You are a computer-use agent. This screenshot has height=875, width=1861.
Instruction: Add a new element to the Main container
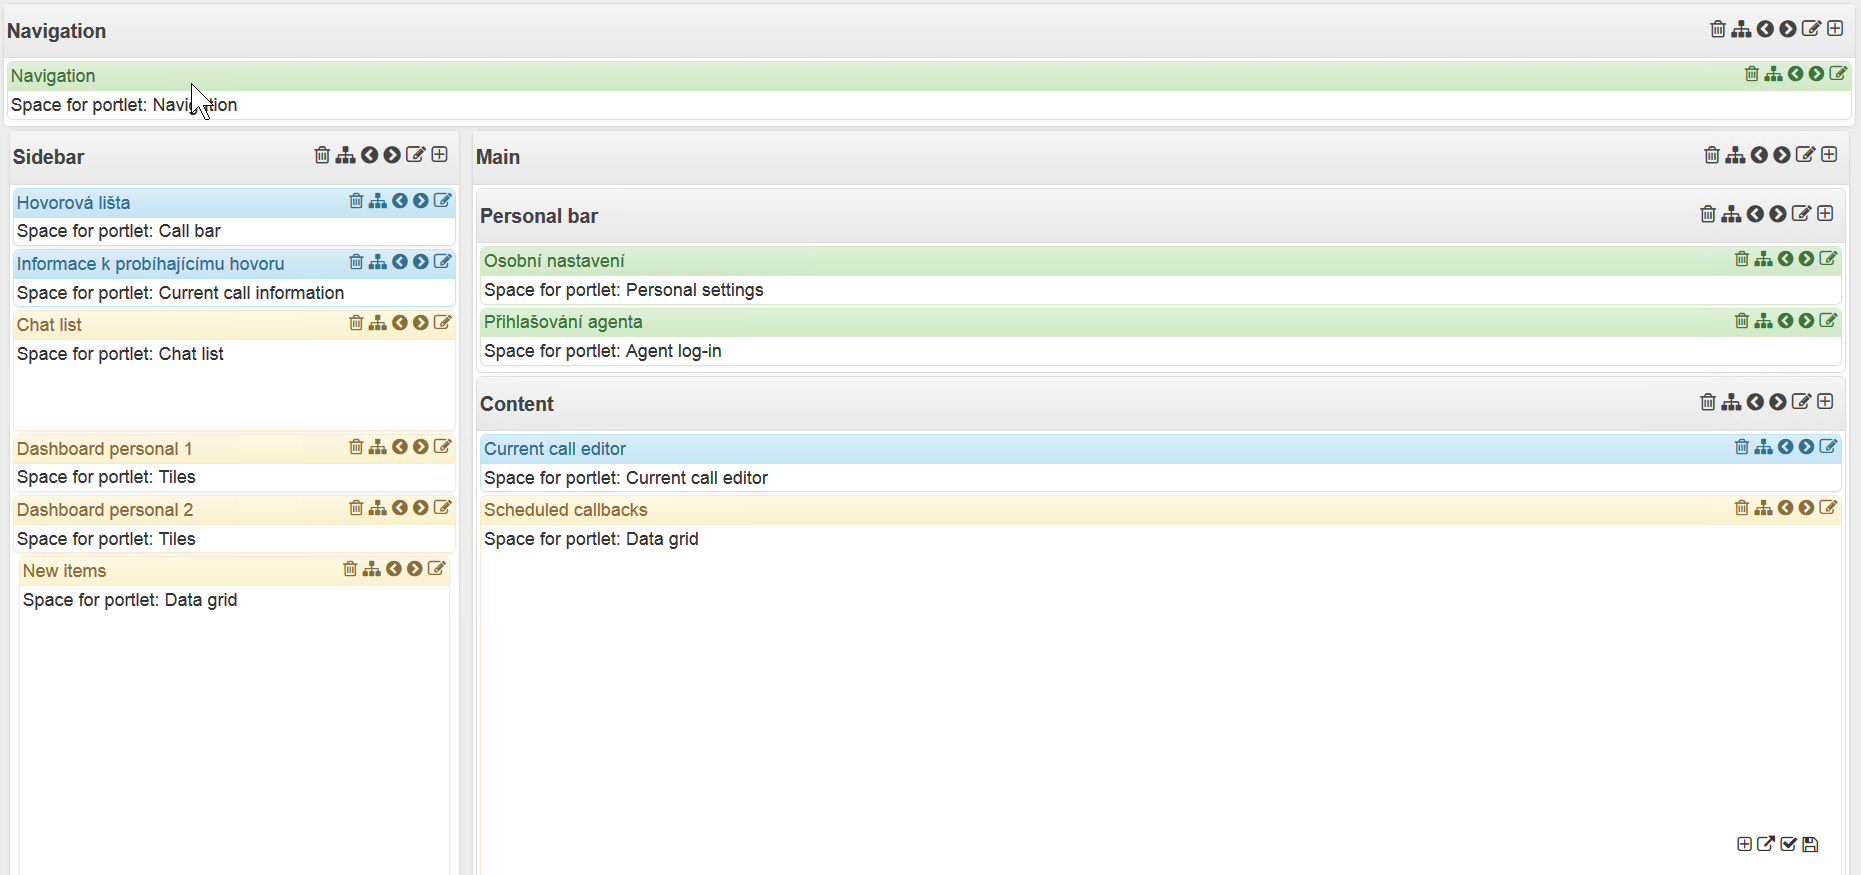(x=1829, y=154)
